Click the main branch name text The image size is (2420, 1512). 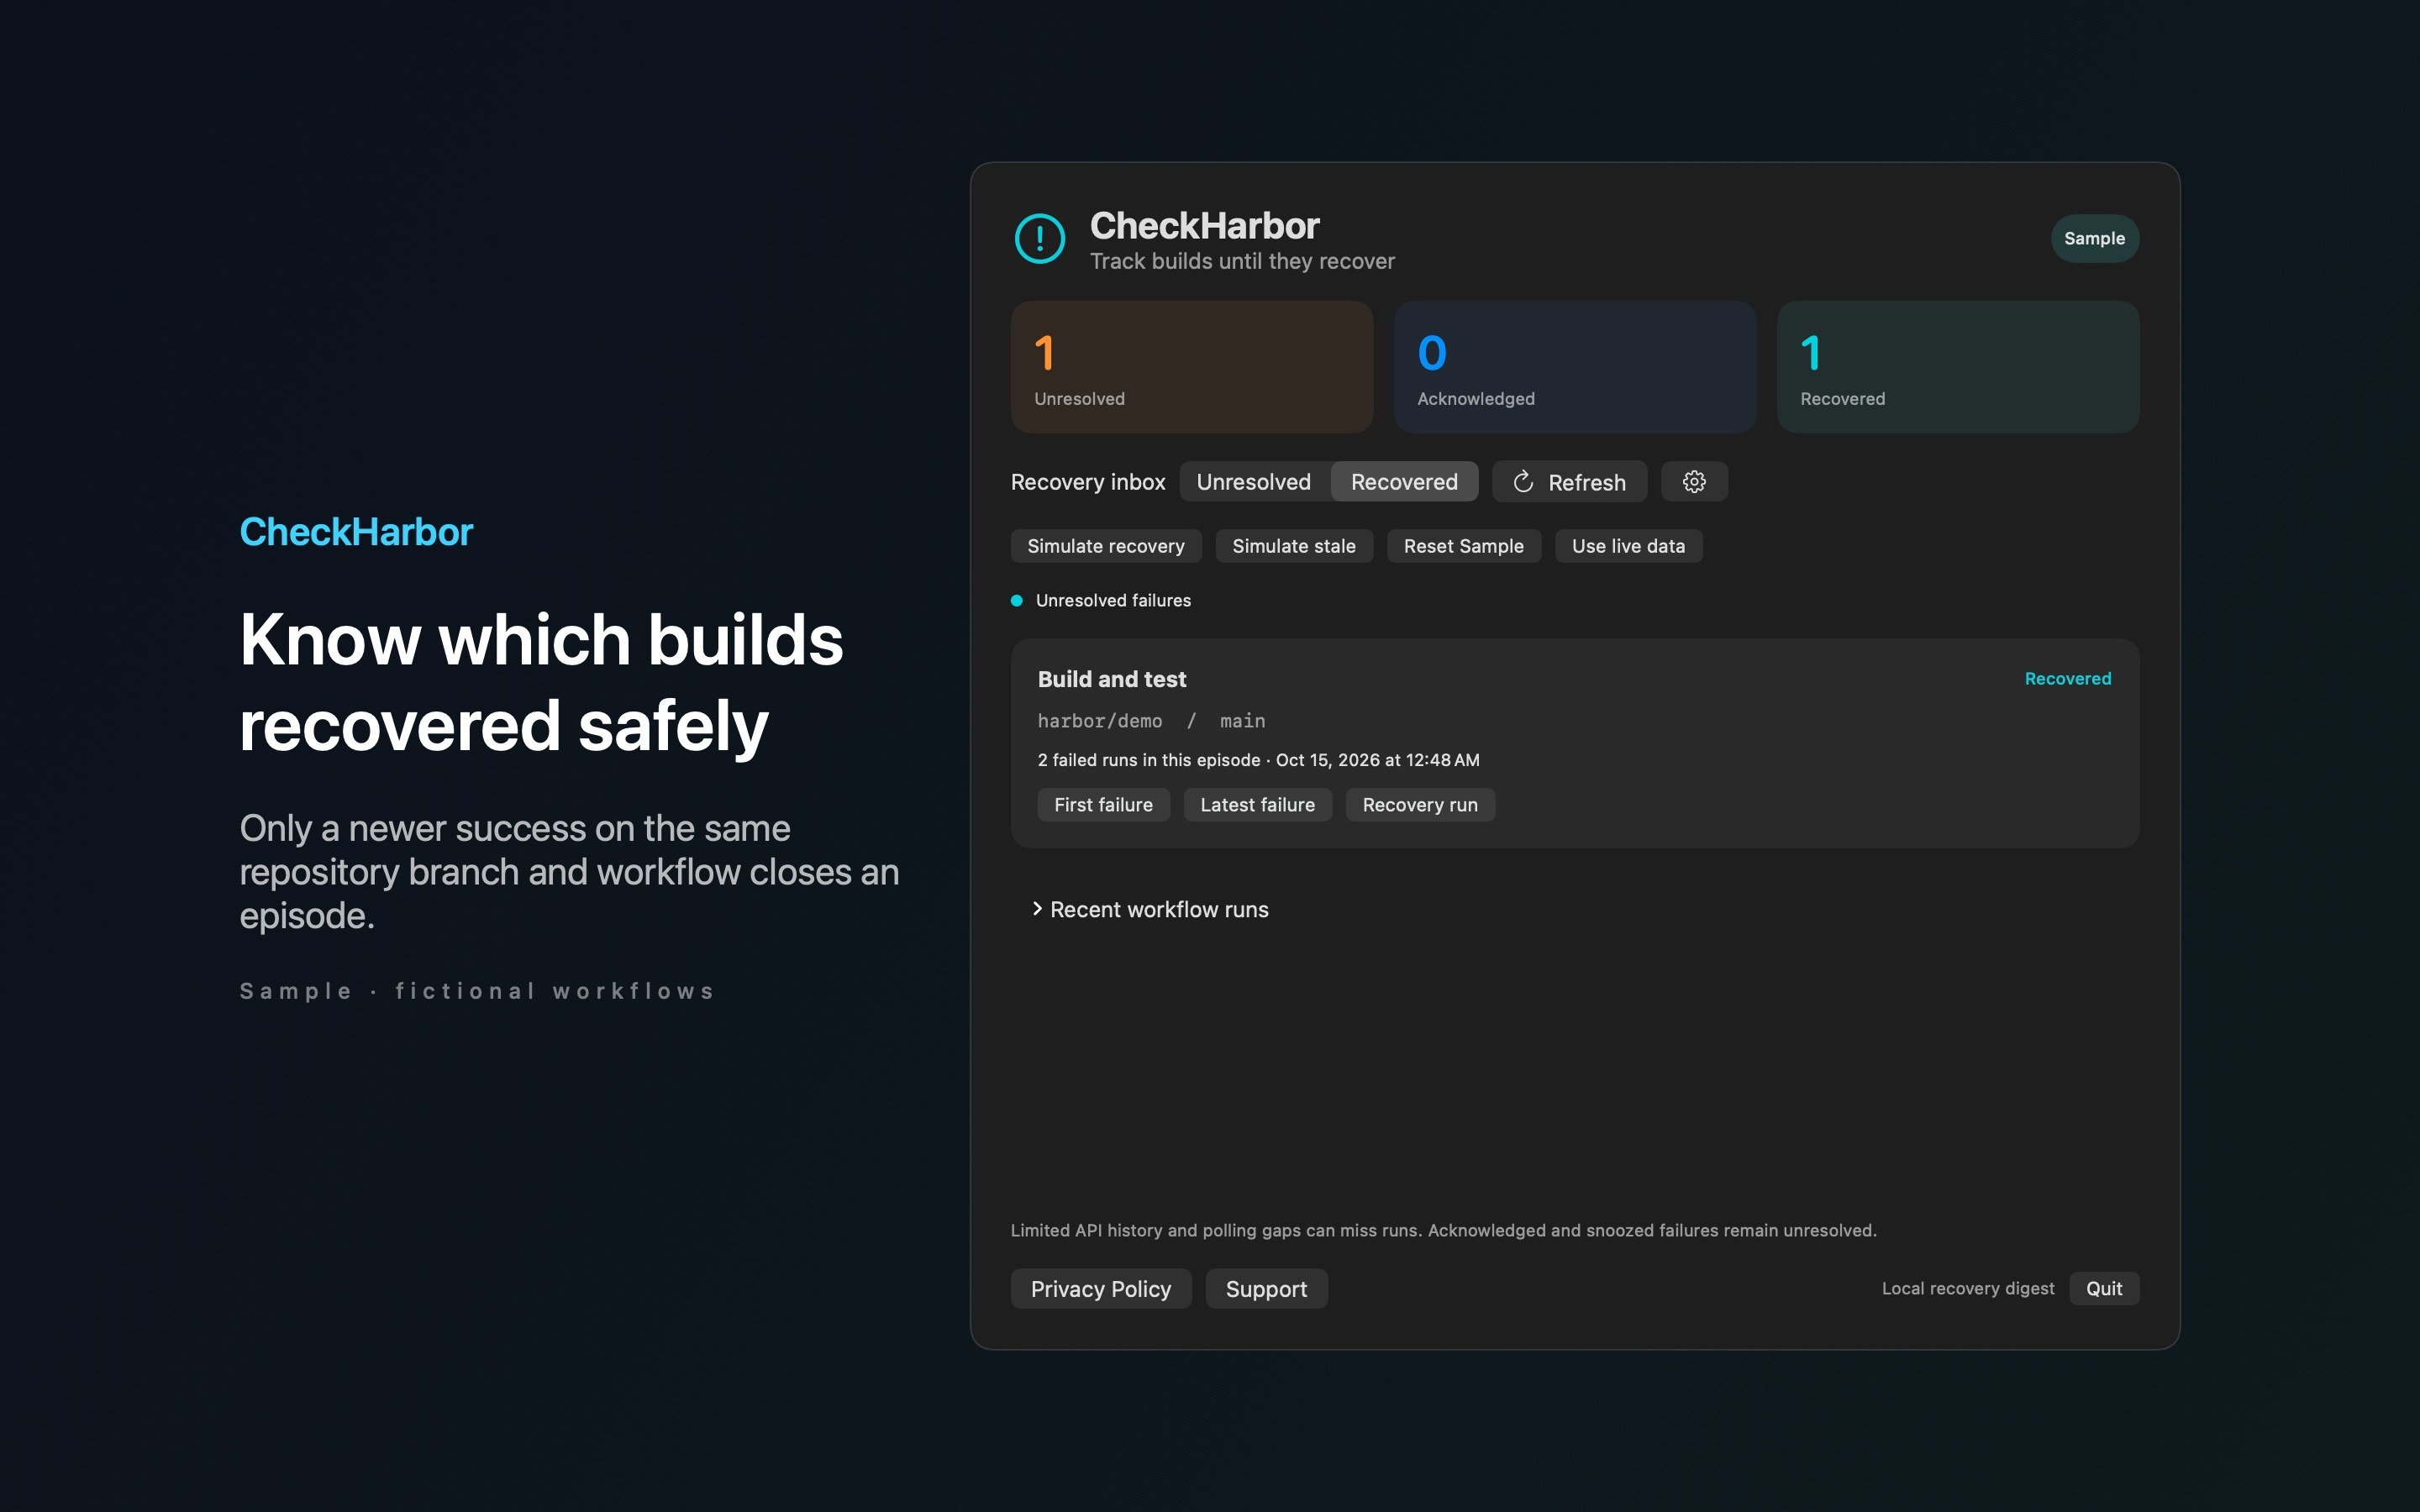point(1243,721)
